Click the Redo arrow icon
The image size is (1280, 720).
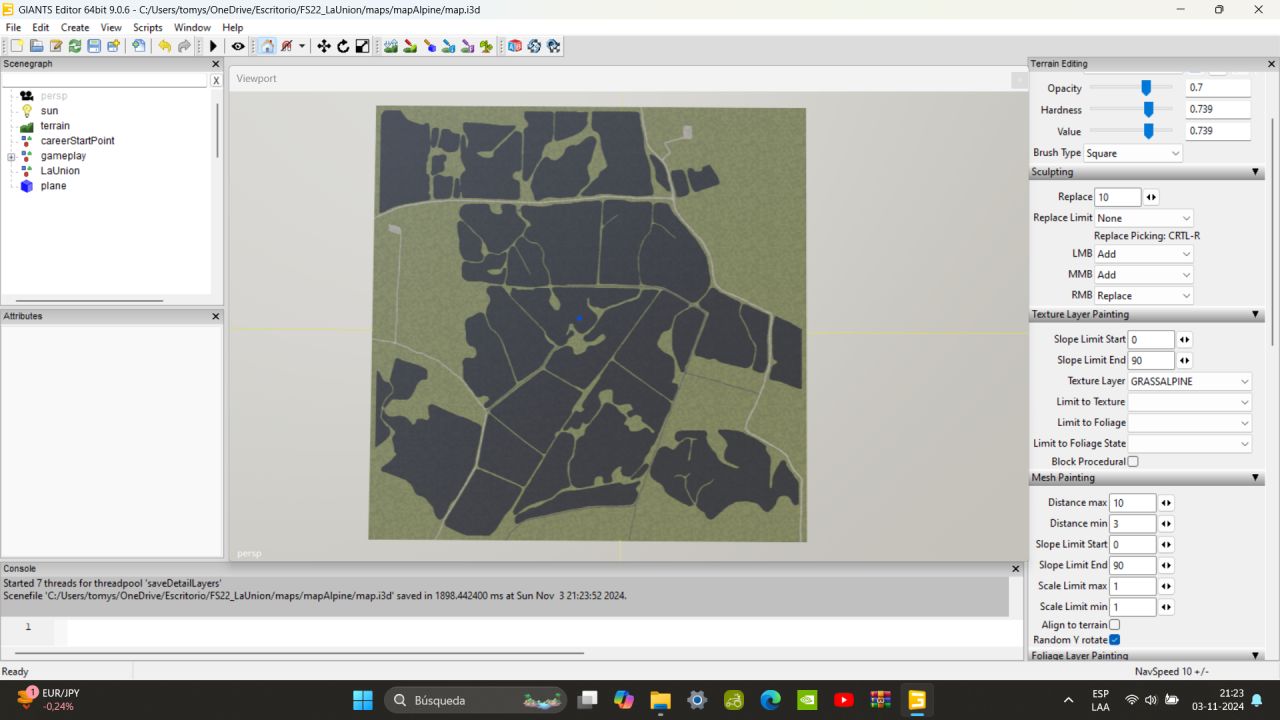pos(184,46)
